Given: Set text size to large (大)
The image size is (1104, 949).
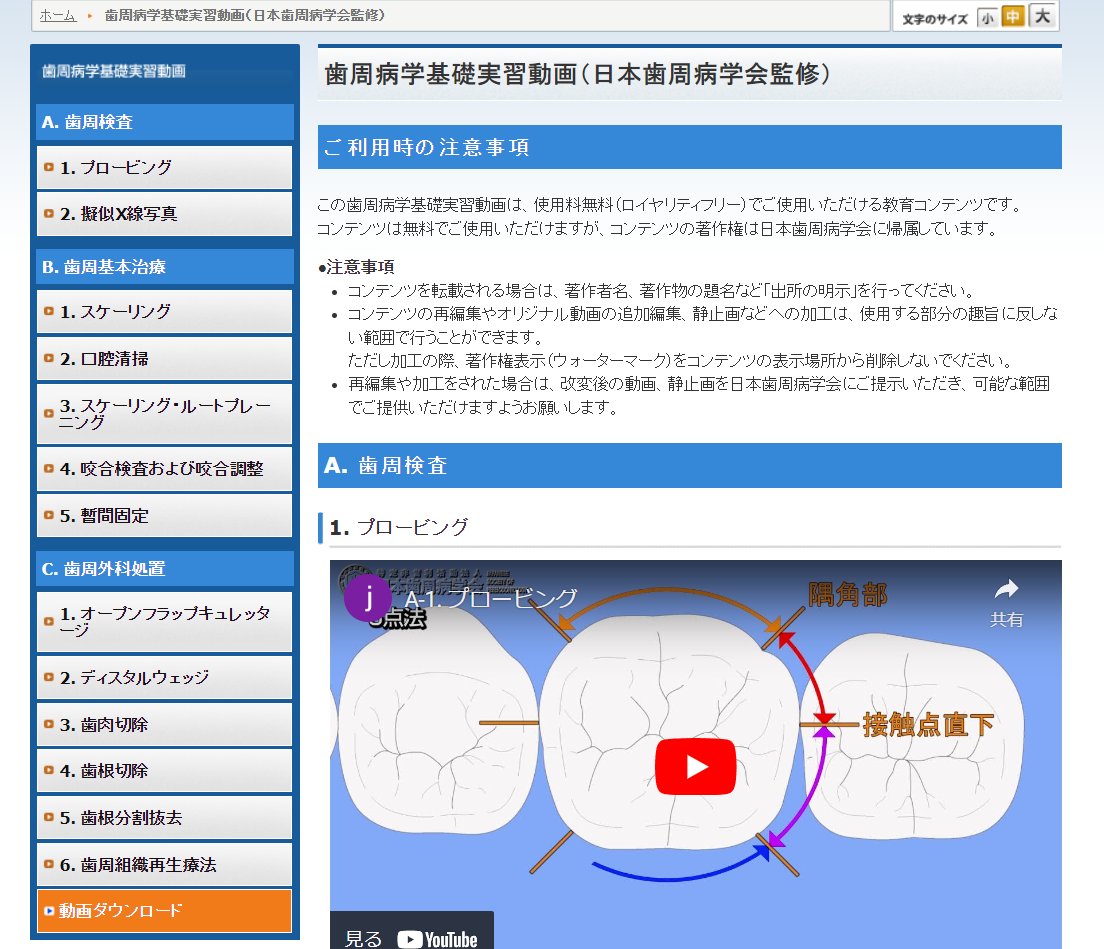Looking at the screenshot, I should coord(1043,15).
